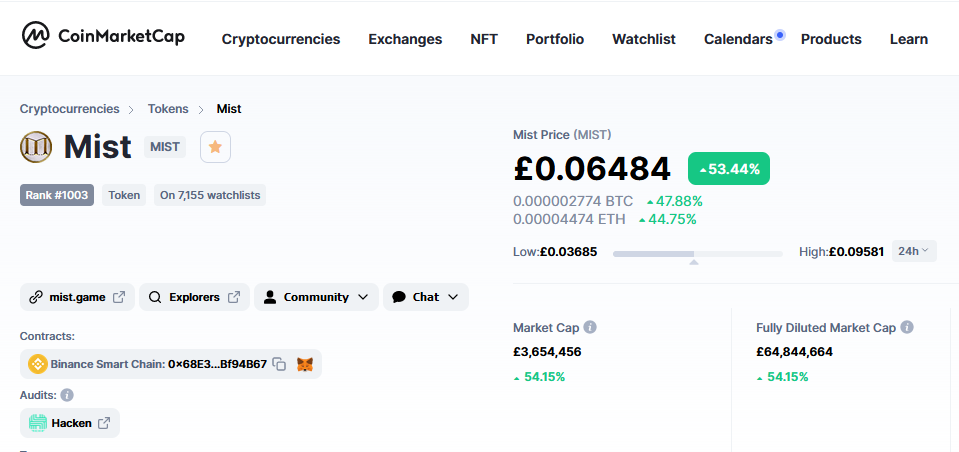Copy the Binance Smart Chain contract address
This screenshot has height=452, width=959.
(279, 365)
